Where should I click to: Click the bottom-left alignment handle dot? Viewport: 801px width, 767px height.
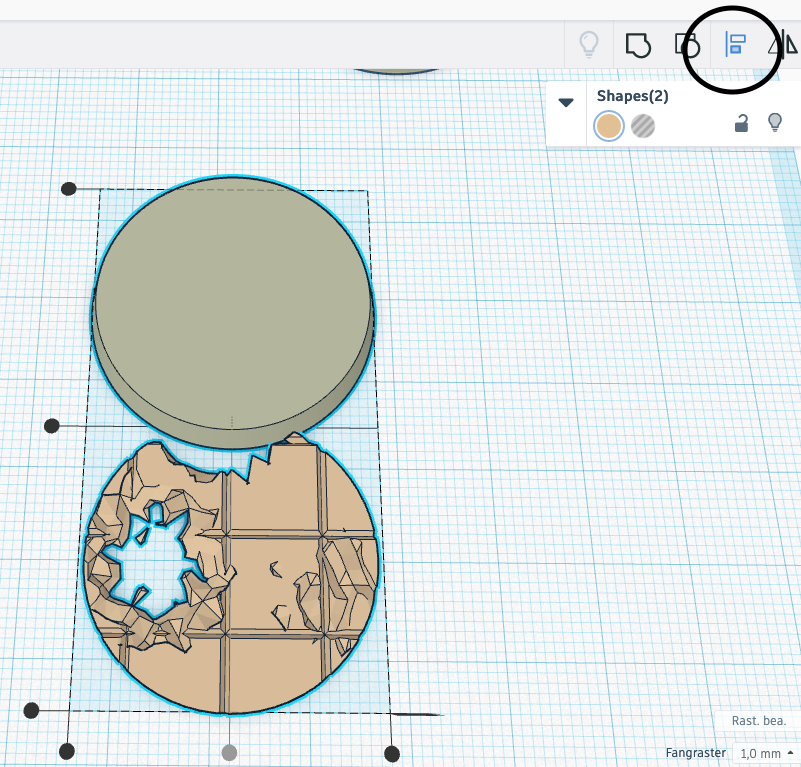coord(67,751)
